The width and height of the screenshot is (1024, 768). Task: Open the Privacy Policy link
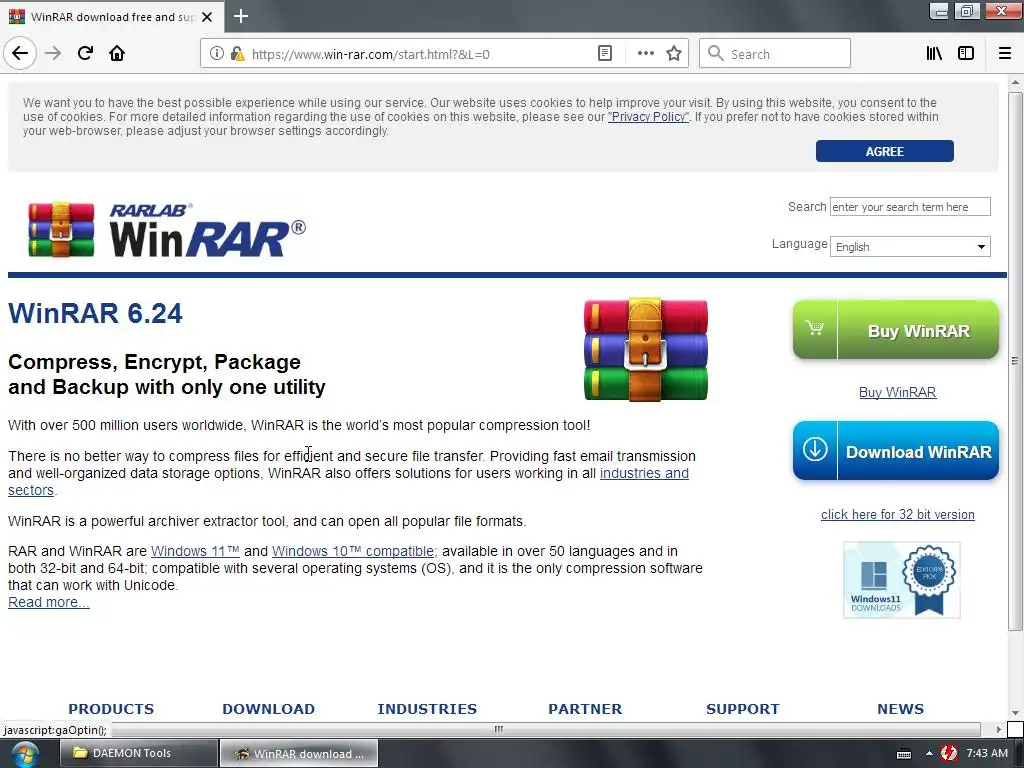click(648, 117)
